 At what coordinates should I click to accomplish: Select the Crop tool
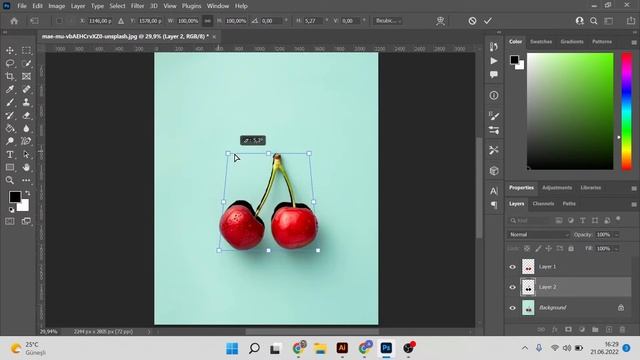click(x=10, y=76)
